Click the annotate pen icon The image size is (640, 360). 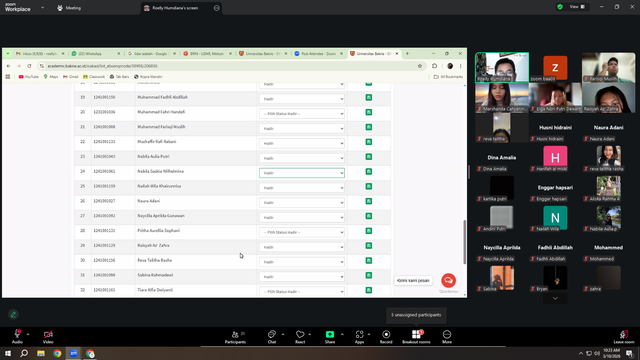(13, 314)
